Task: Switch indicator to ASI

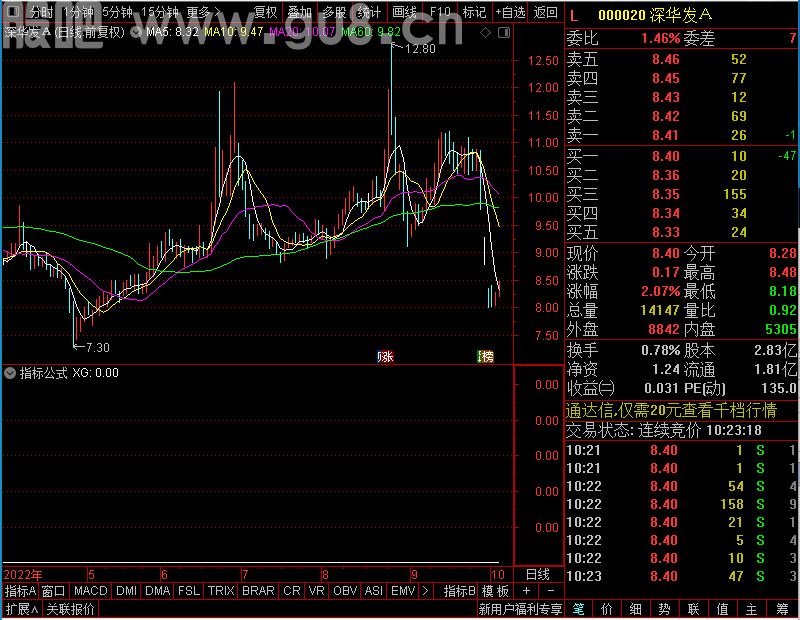Action: click(373, 591)
